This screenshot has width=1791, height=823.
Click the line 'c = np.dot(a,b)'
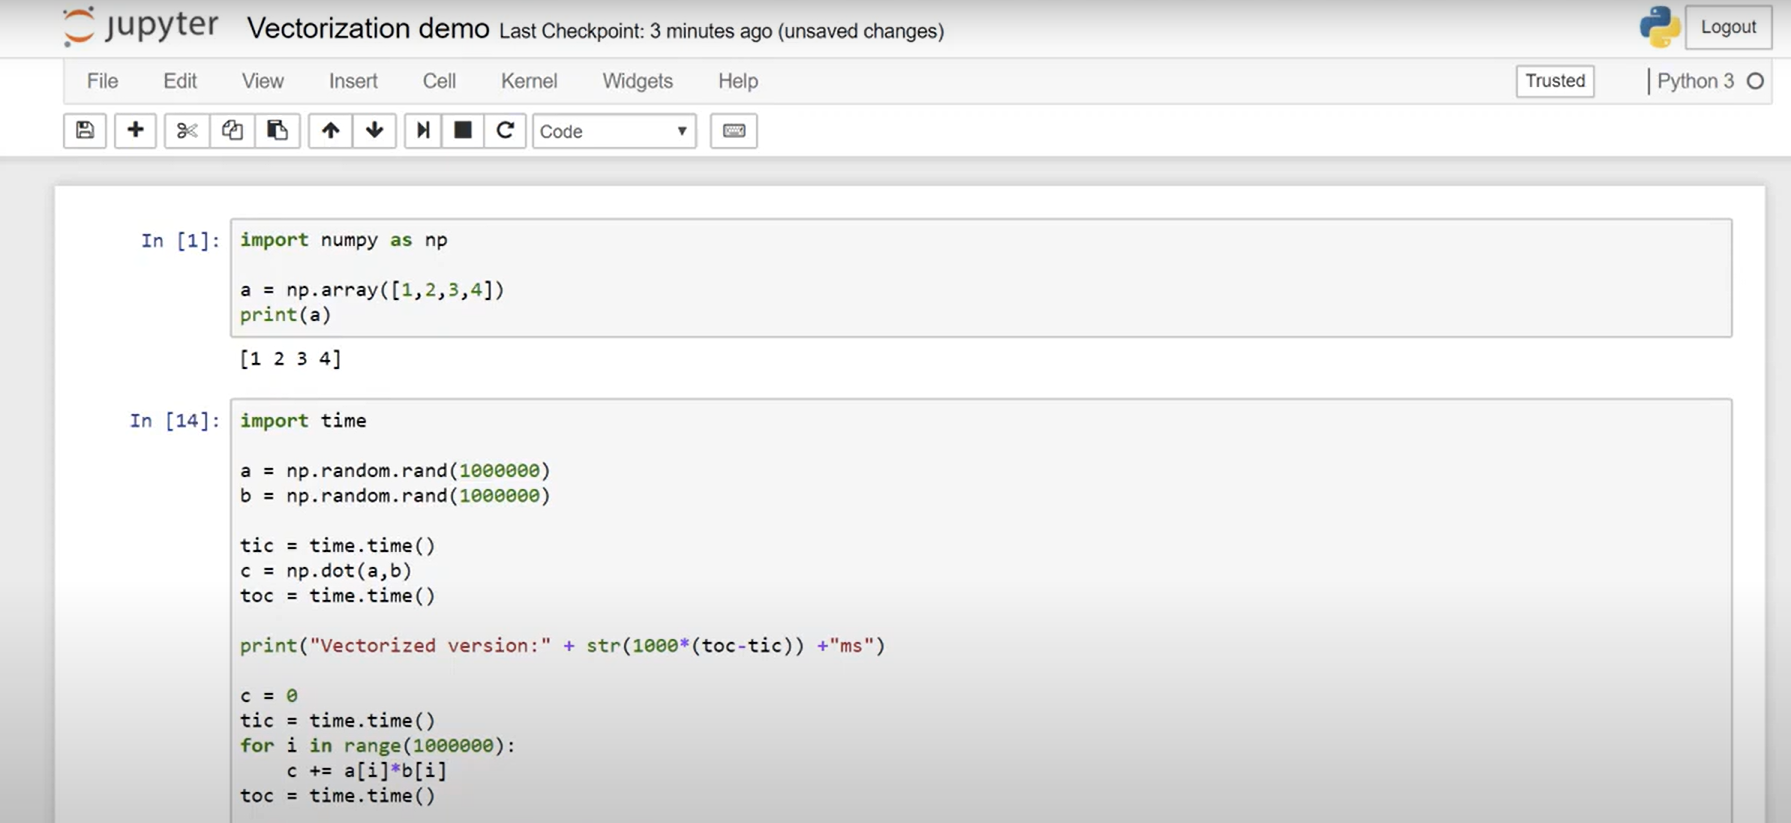(x=326, y=571)
